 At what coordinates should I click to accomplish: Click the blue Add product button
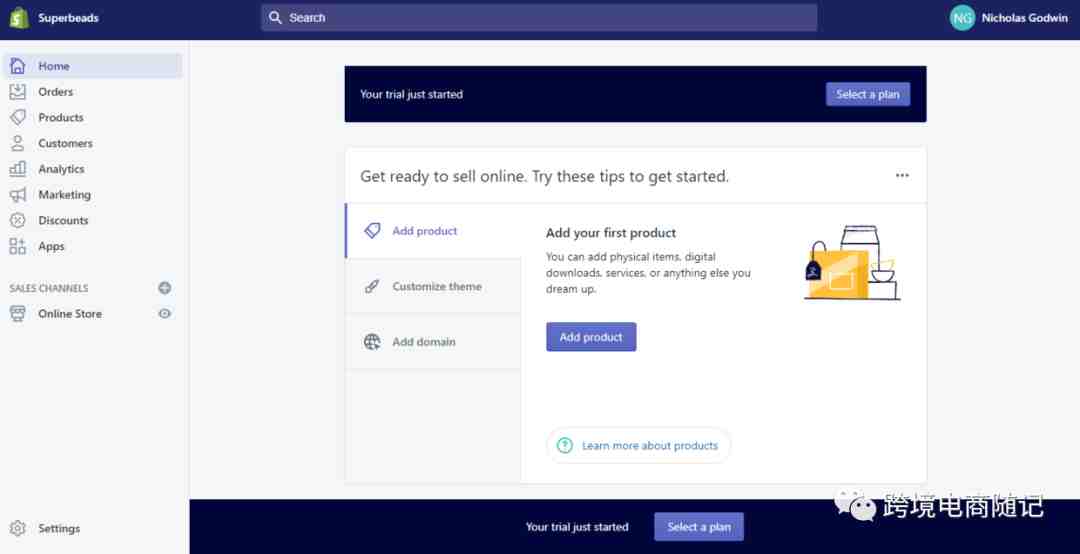(x=591, y=337)
